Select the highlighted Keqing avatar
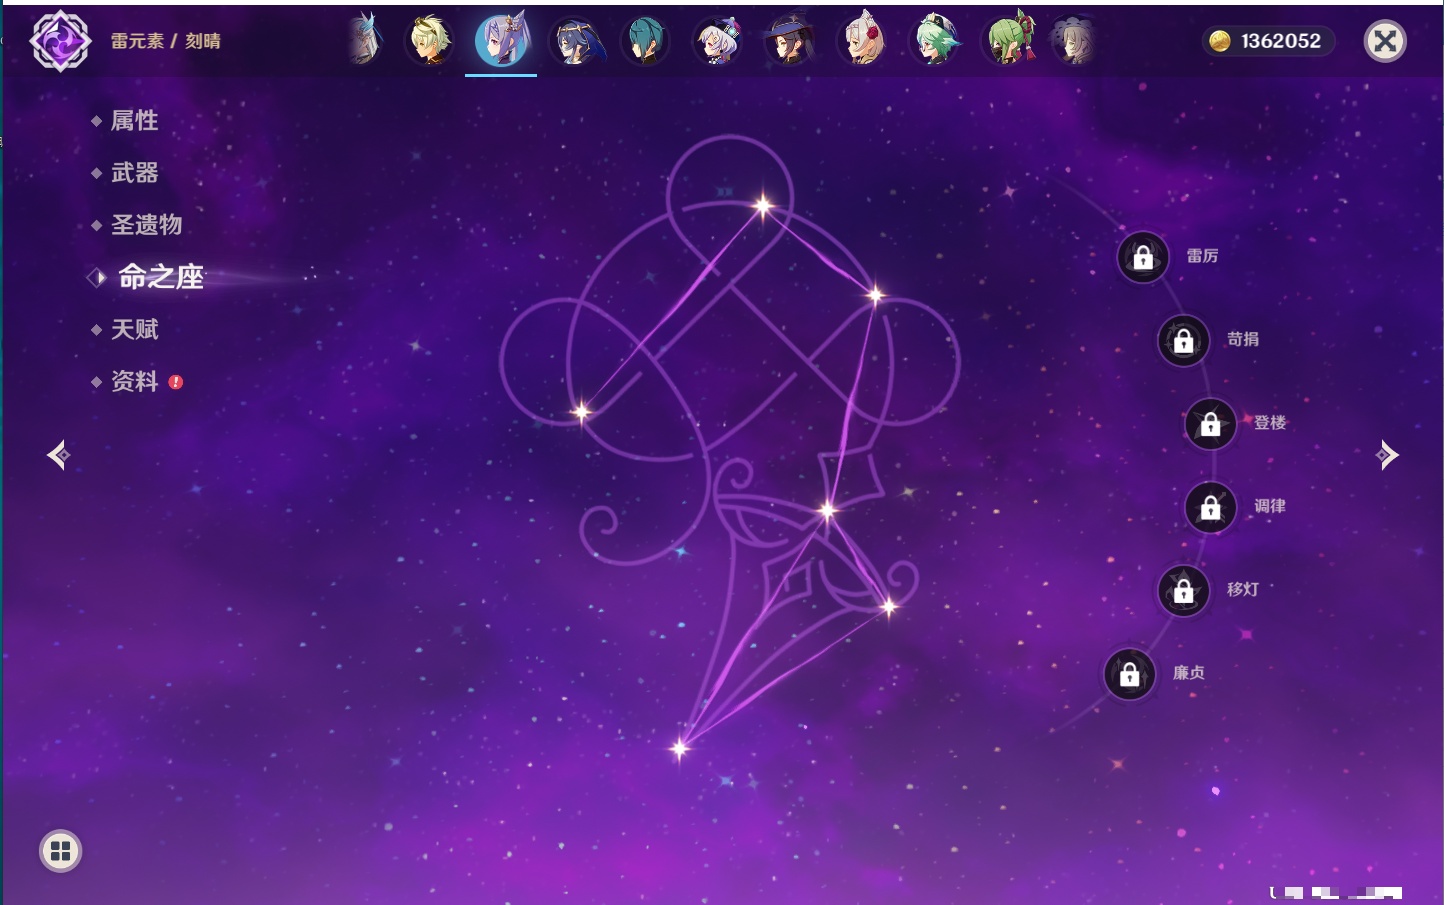Image resolution: width=1444 pixels, height=905 pixels. coord(501,40)
